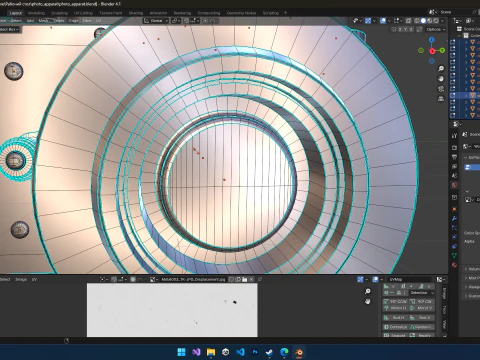The image size is (480, 360).
Task: Open the outliner display mode dropdown
Action: [x=459, y=21]
